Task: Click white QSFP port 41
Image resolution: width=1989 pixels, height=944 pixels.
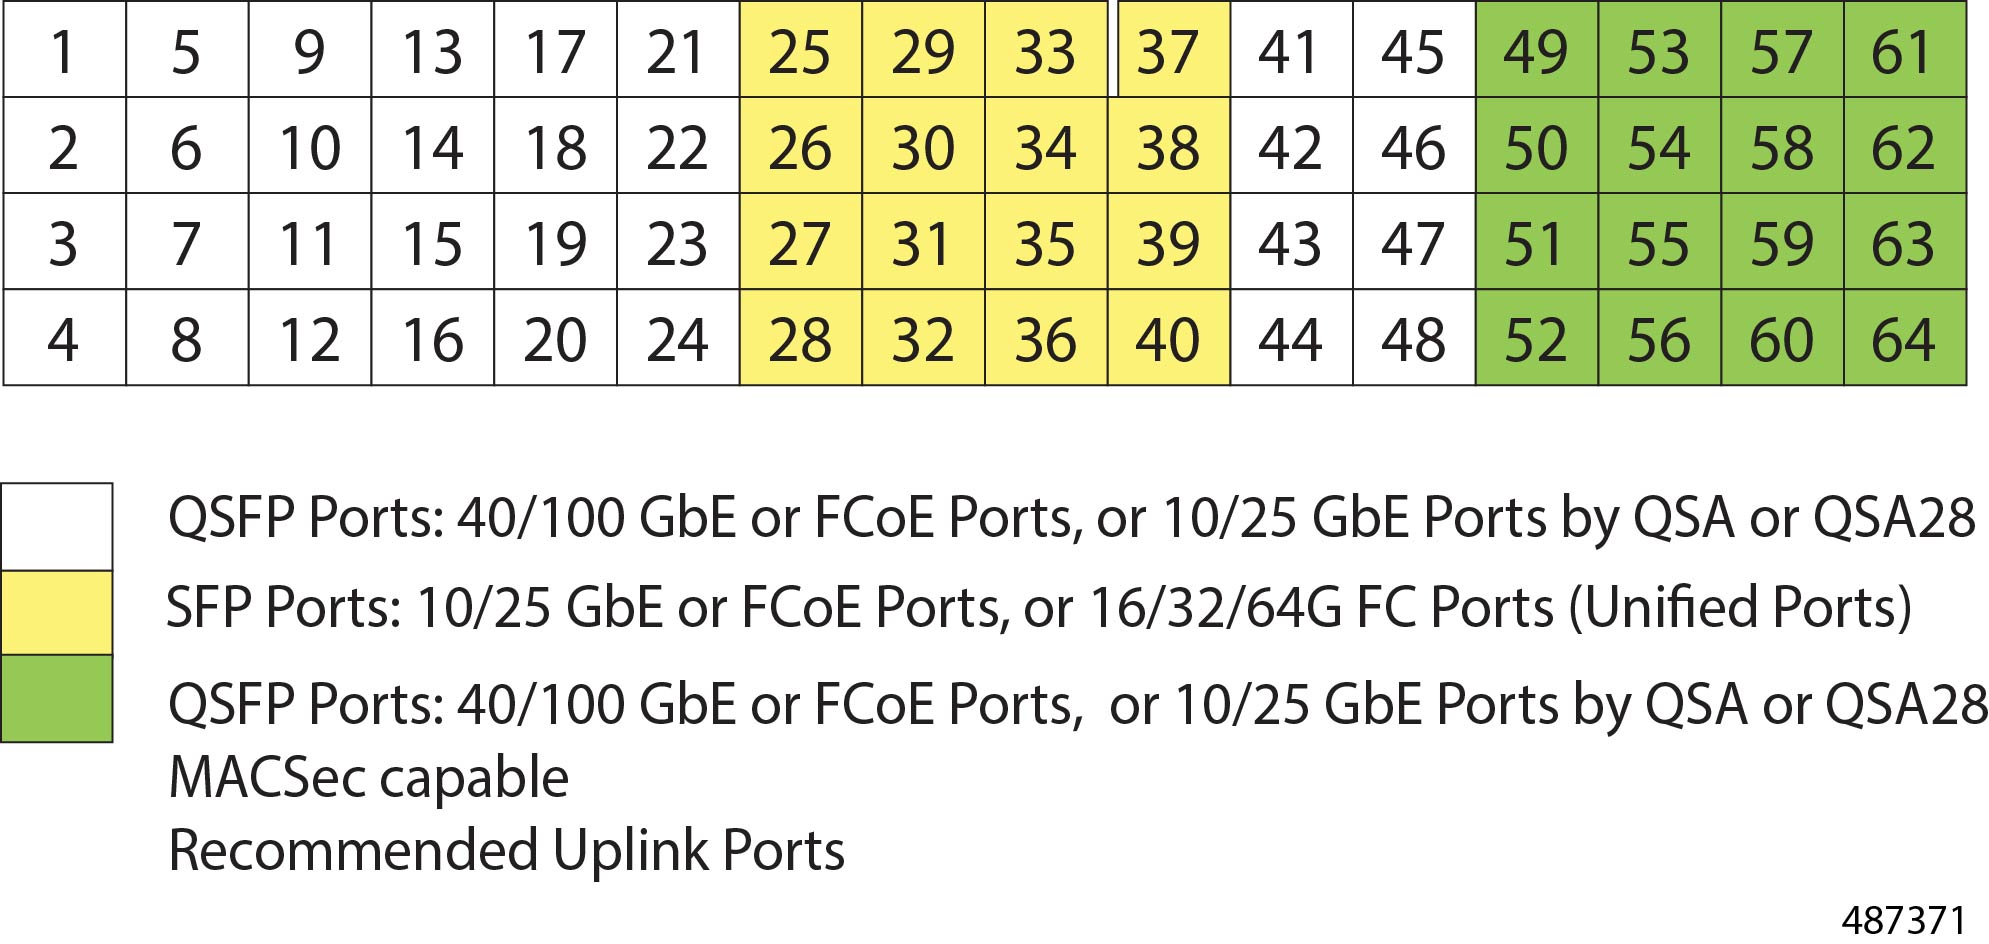Action: pyautogui.click(x=1292, y=50)
